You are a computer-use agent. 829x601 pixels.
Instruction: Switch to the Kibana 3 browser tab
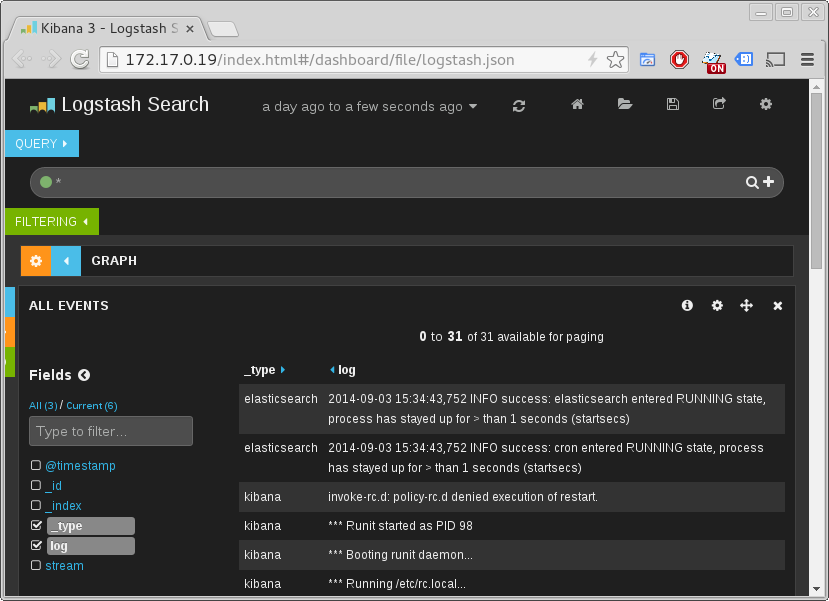[106, 28]
